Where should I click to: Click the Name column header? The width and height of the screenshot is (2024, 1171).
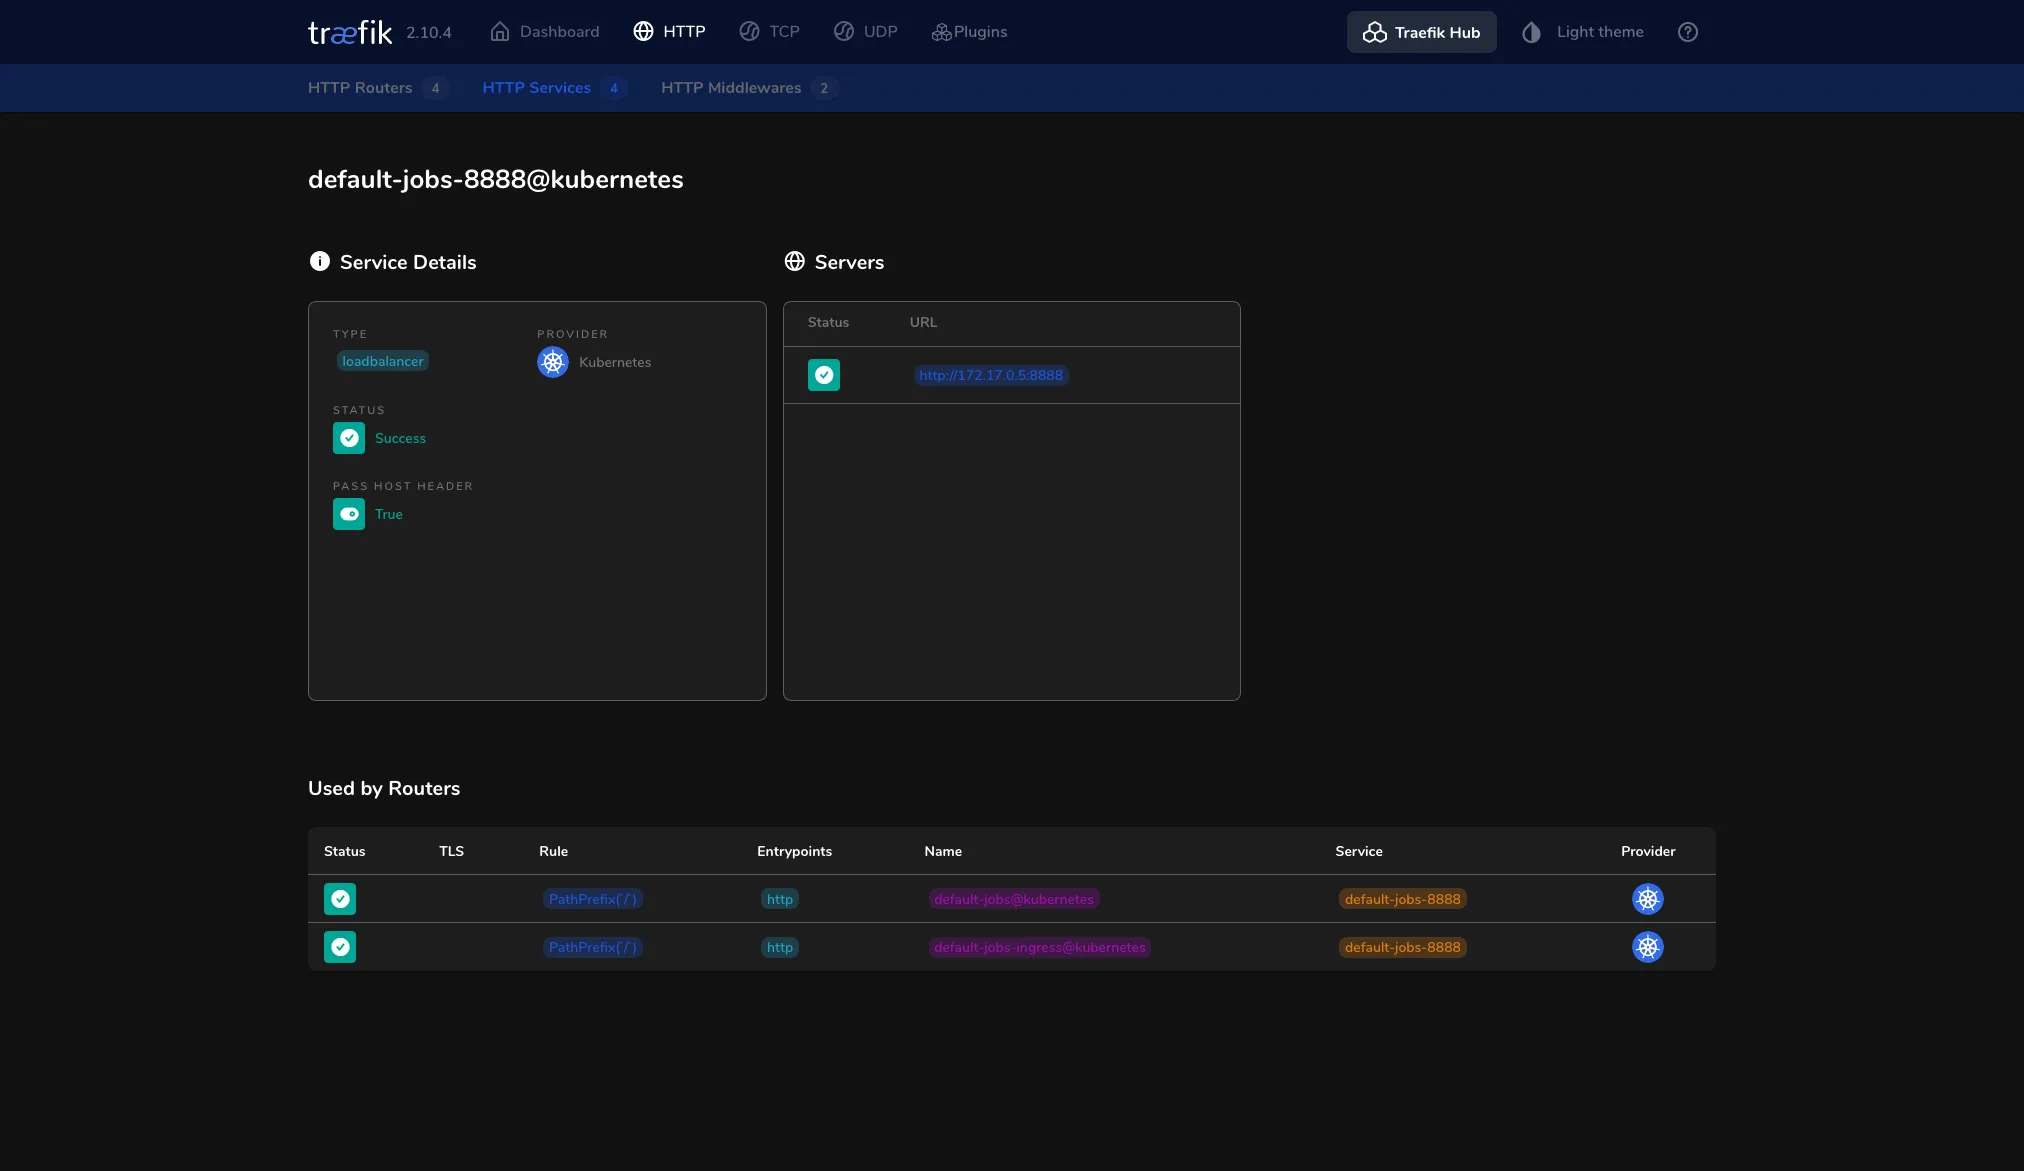coord(943,851)
